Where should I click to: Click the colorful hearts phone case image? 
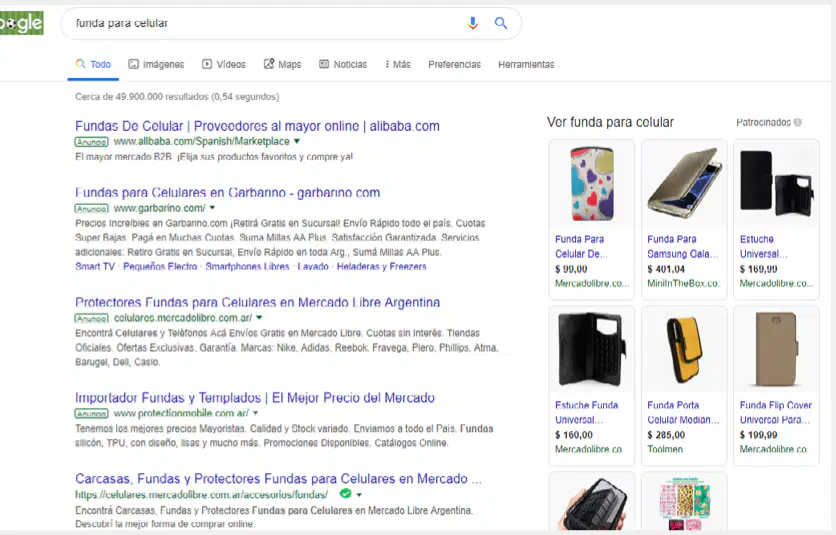(592, 185)
